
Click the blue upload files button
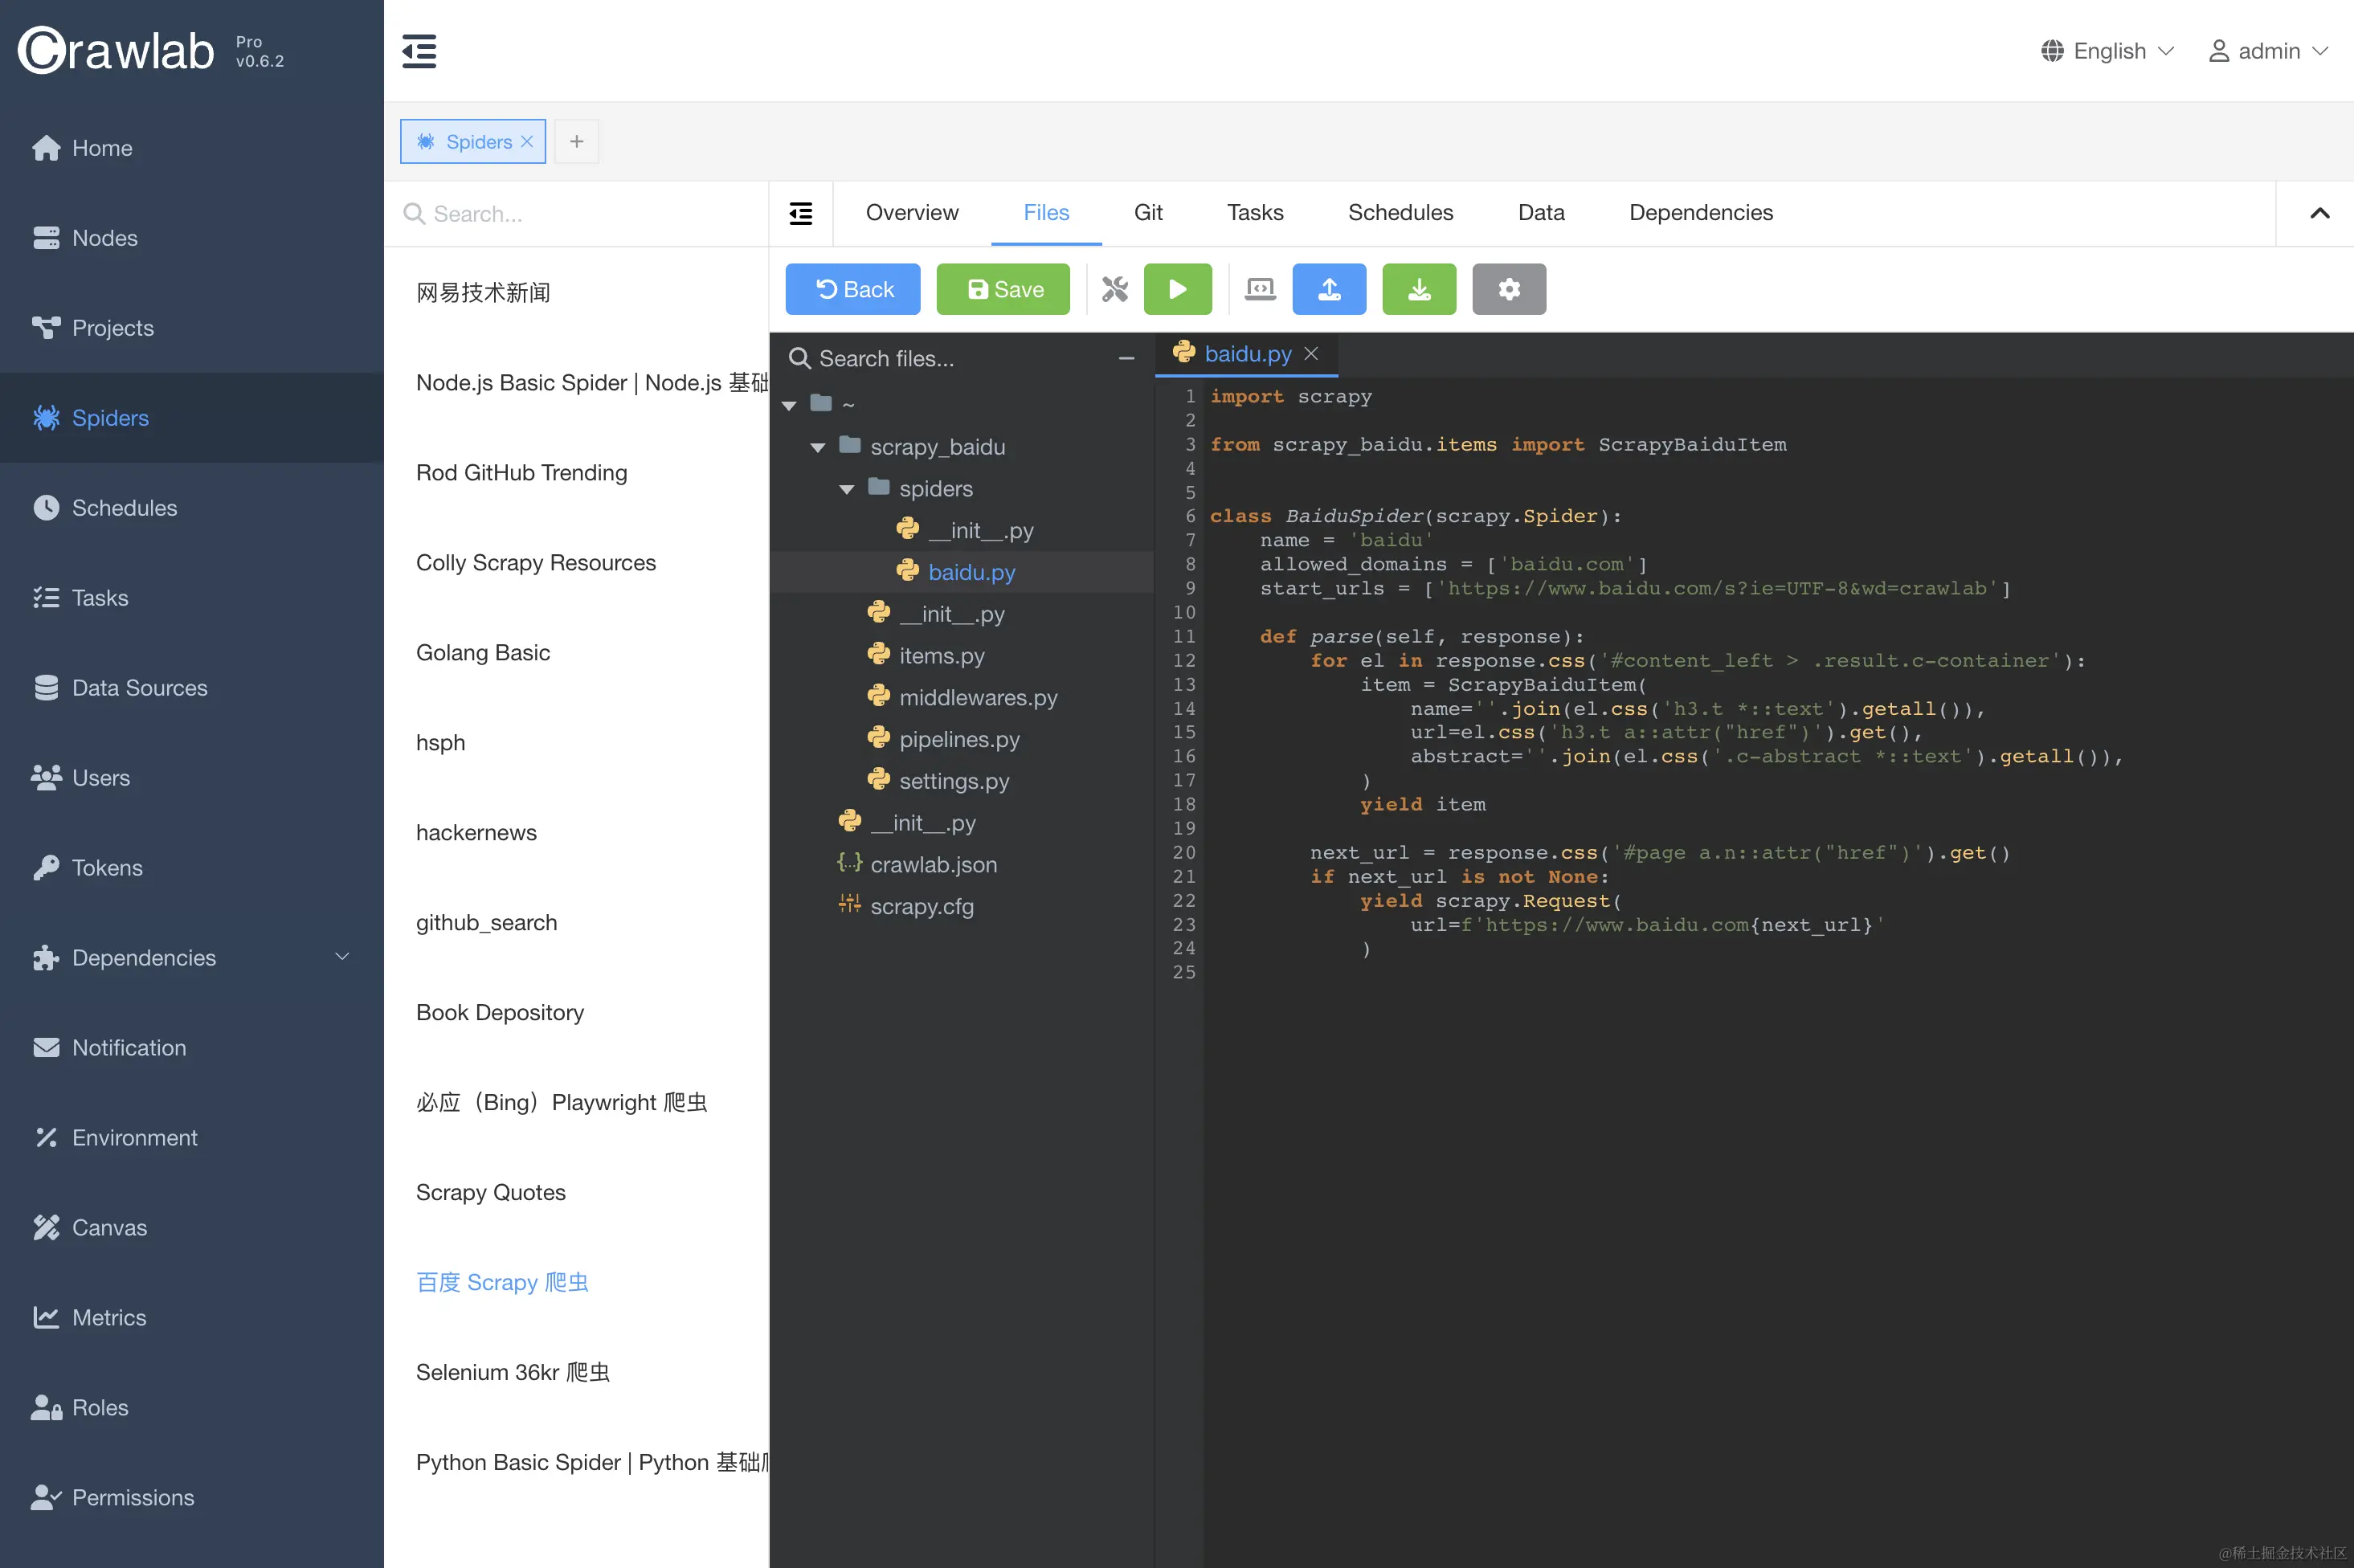pyautogui.click(x=1328, y=289)
